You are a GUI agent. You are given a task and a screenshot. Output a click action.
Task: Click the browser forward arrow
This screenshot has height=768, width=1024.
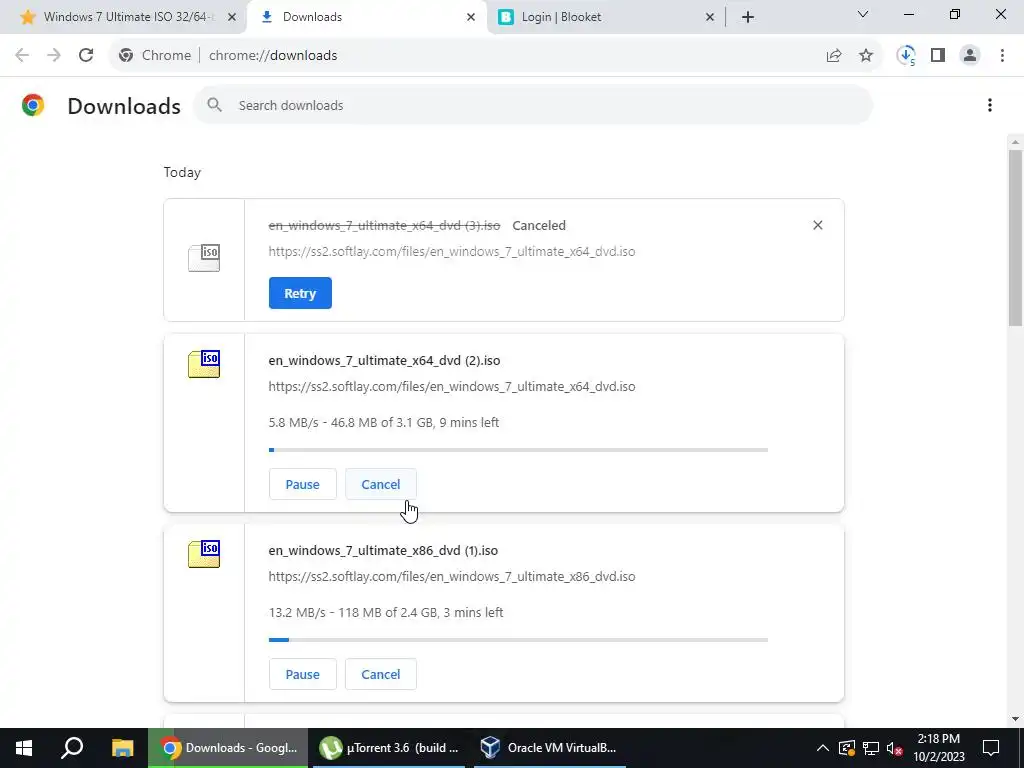(x=54, y=55)
